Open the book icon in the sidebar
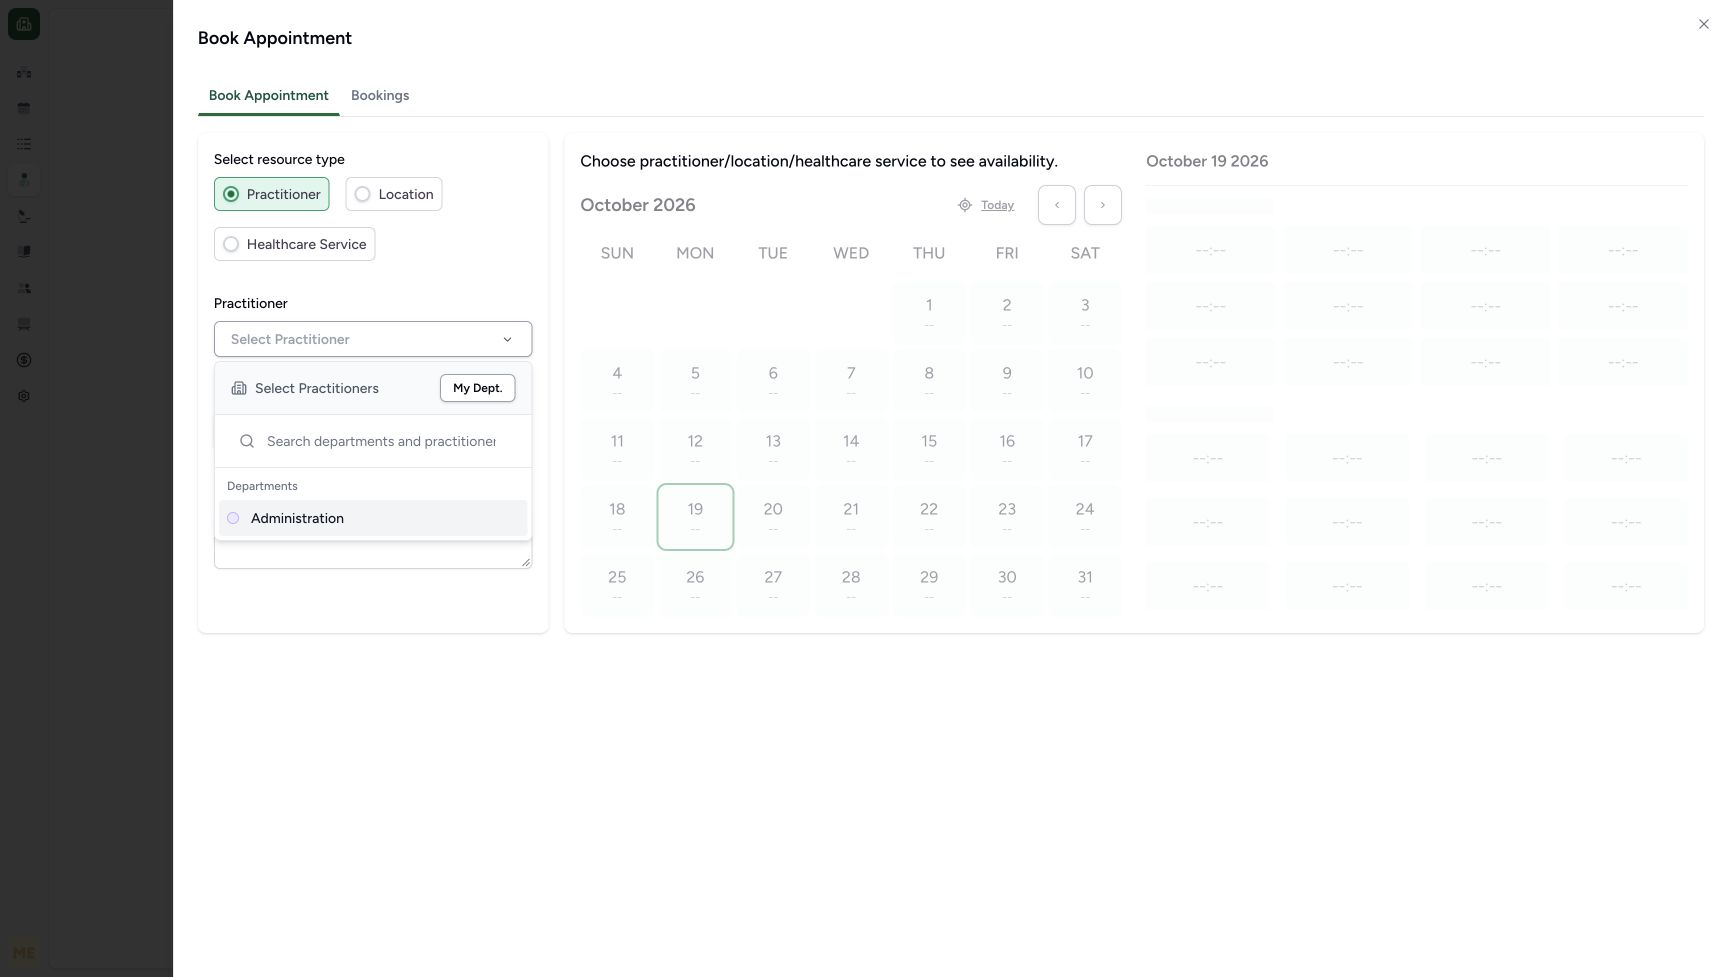Viewport: 1728px width, 977px height. point(24,252)
